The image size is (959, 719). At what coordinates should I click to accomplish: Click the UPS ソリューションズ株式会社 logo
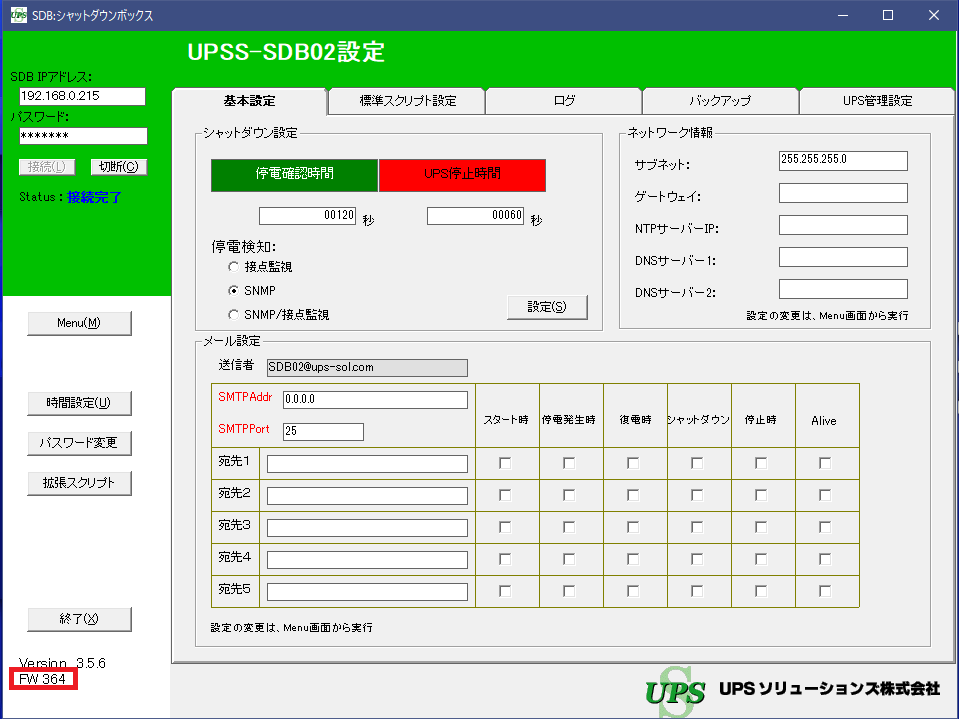(x=792, y=691)
